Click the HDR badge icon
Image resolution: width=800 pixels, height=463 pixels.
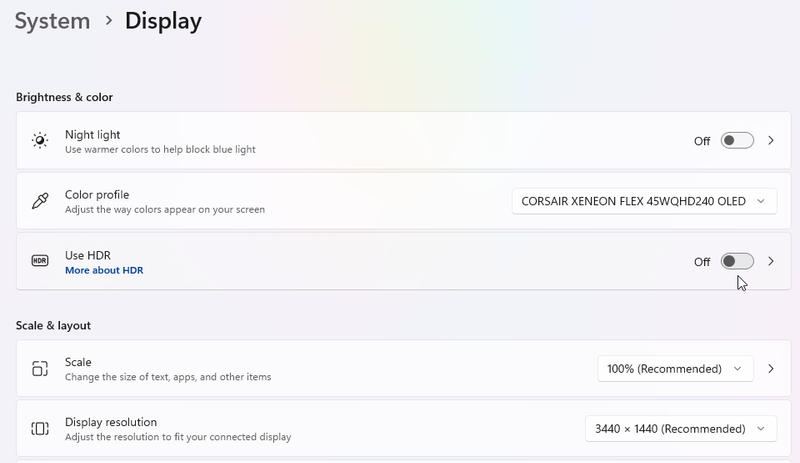pyautogui.click(x=40, y=261)
